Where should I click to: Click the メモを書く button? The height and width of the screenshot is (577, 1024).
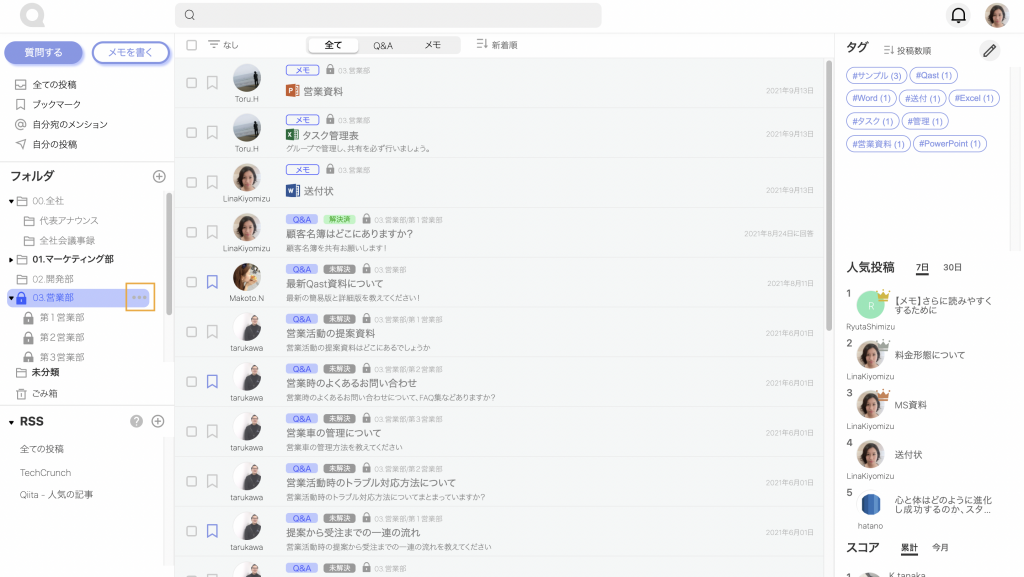point(130,52)
